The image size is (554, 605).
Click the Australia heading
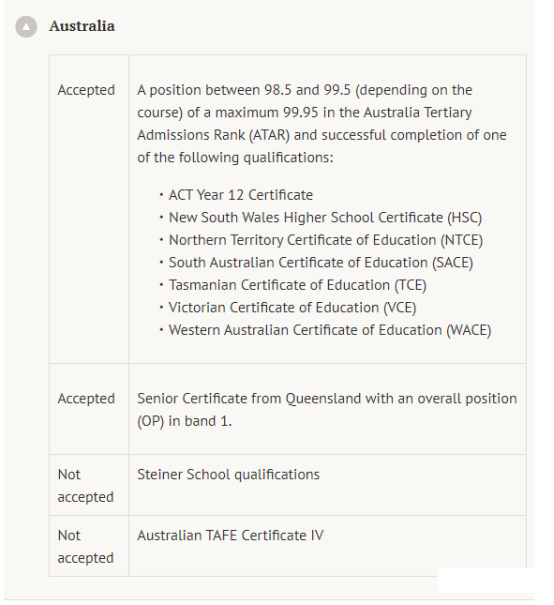[x=82, y=26]
